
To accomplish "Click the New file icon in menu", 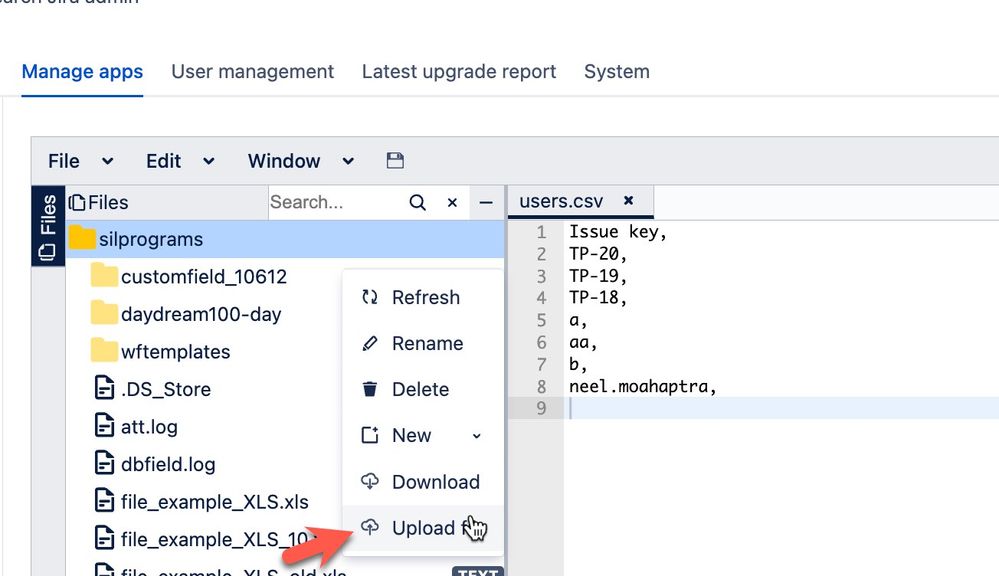I will pos(370,435).
